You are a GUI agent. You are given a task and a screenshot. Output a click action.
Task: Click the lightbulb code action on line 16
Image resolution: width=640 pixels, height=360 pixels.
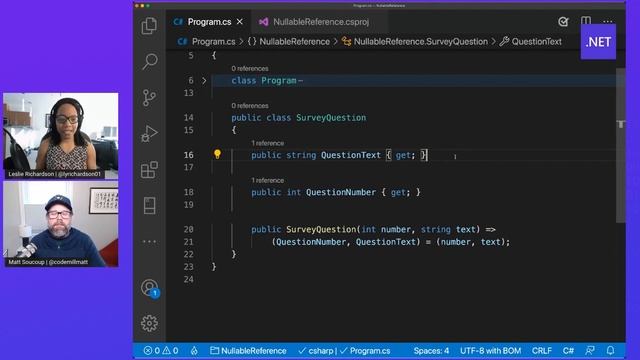tap(218, 154)
